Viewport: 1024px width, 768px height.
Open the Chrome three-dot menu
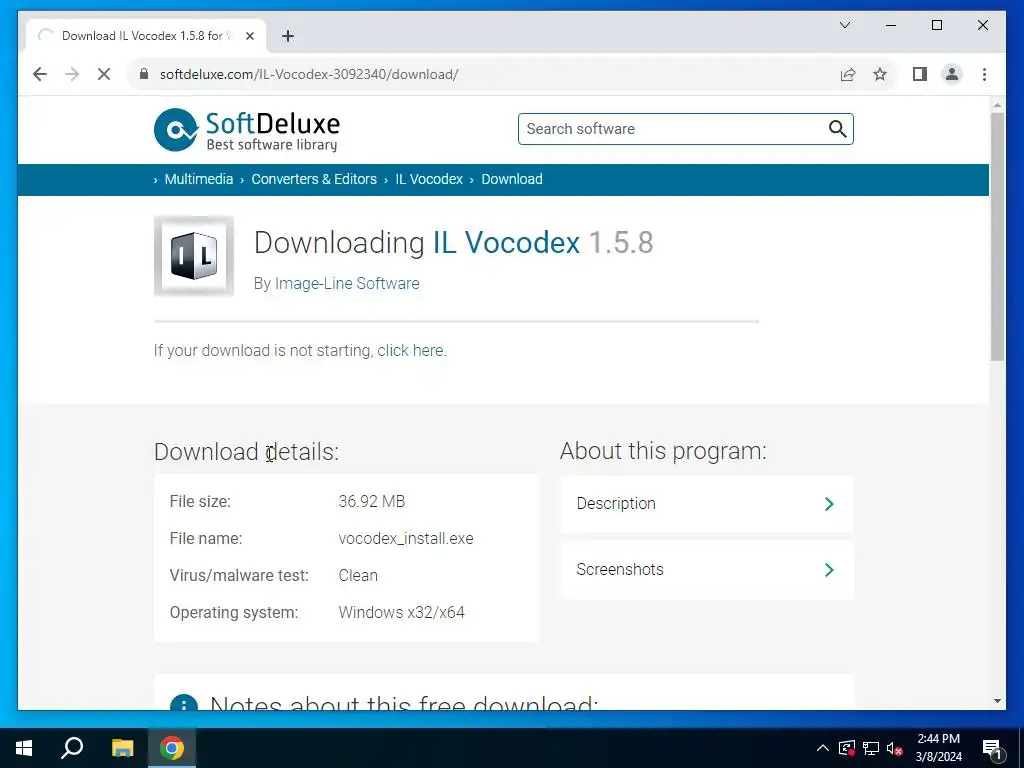[x=984, y=74]
